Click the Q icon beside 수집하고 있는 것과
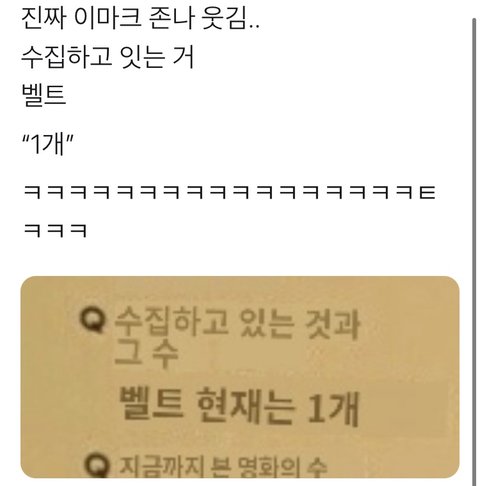 point(93,321)
